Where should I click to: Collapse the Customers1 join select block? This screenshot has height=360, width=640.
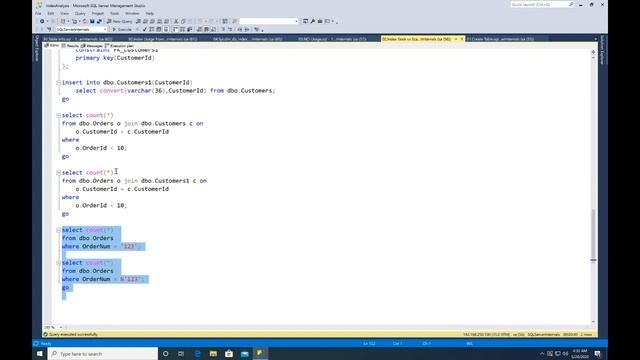(x=58, y=173)
